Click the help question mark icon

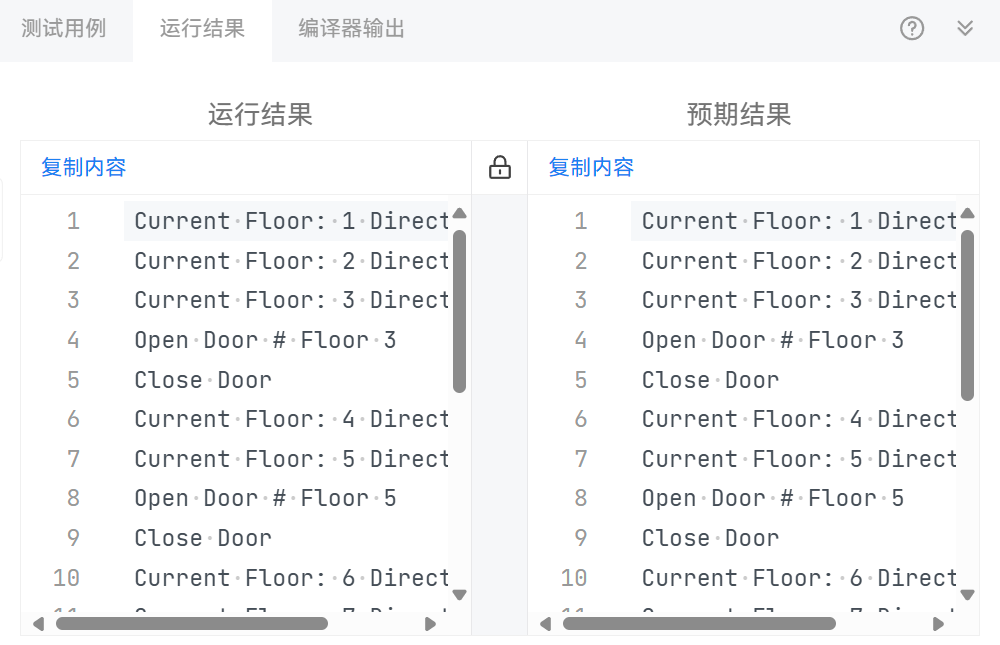pyautogui.click(x=912, y=28)
